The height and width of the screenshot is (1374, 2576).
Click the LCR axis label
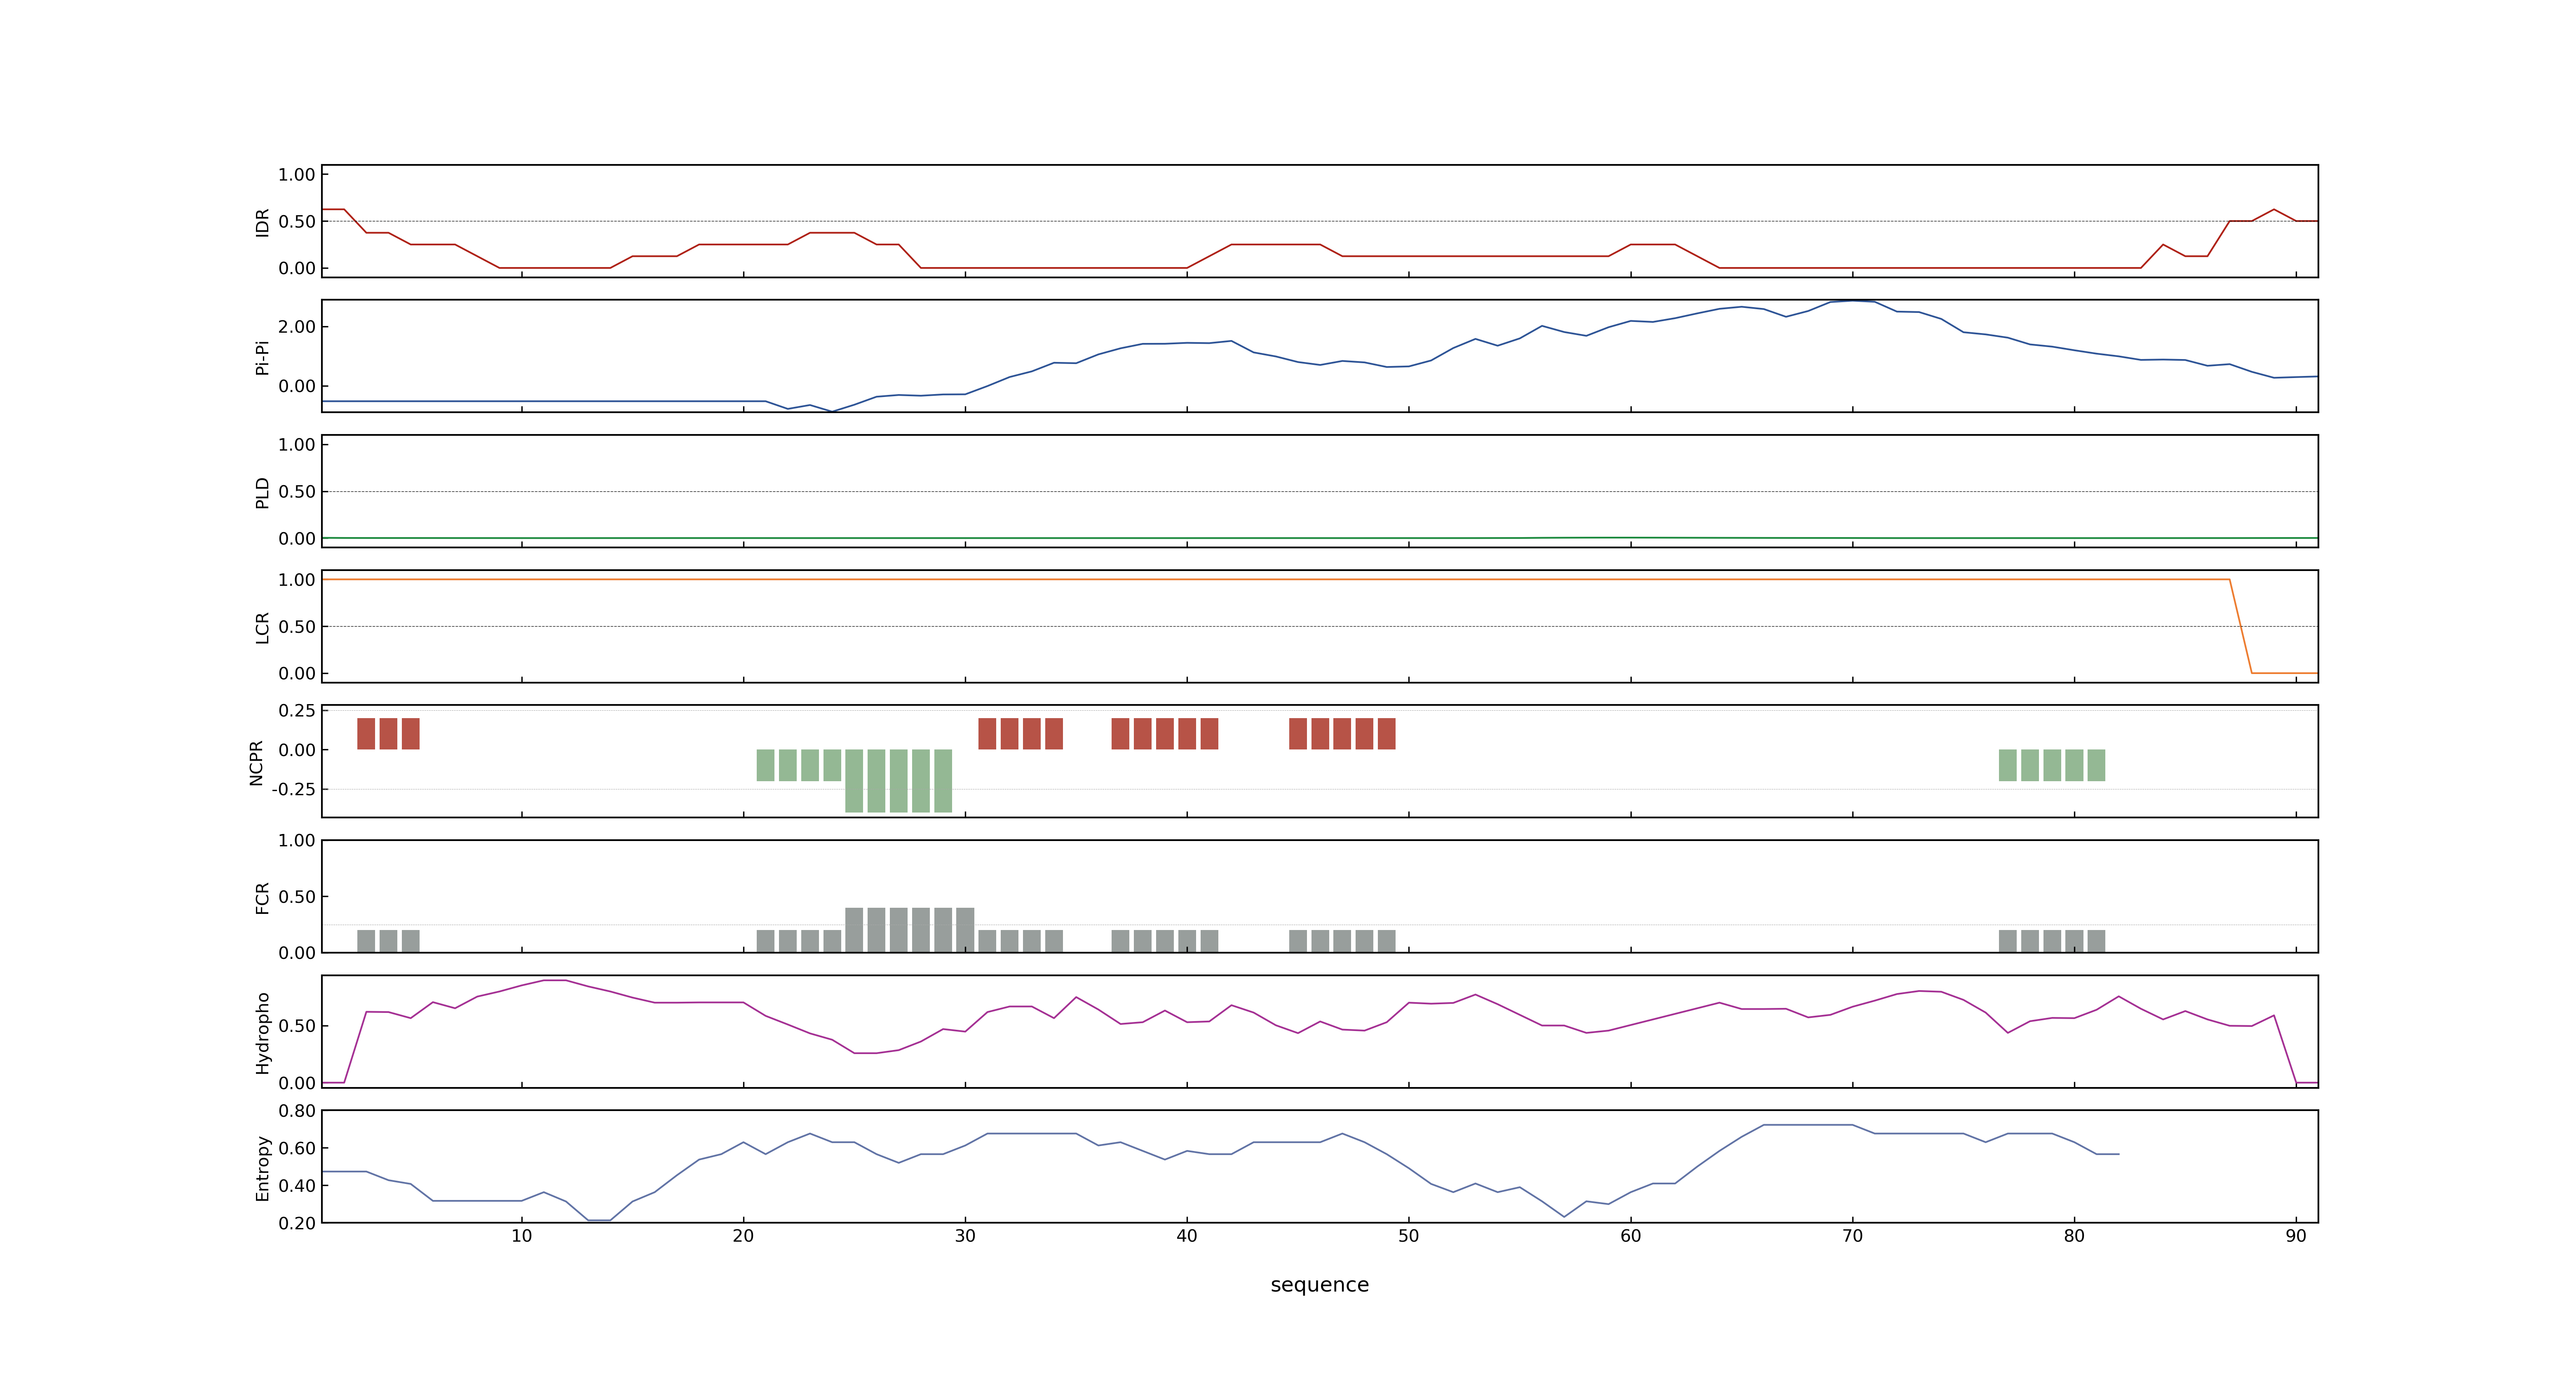(262, 627)
